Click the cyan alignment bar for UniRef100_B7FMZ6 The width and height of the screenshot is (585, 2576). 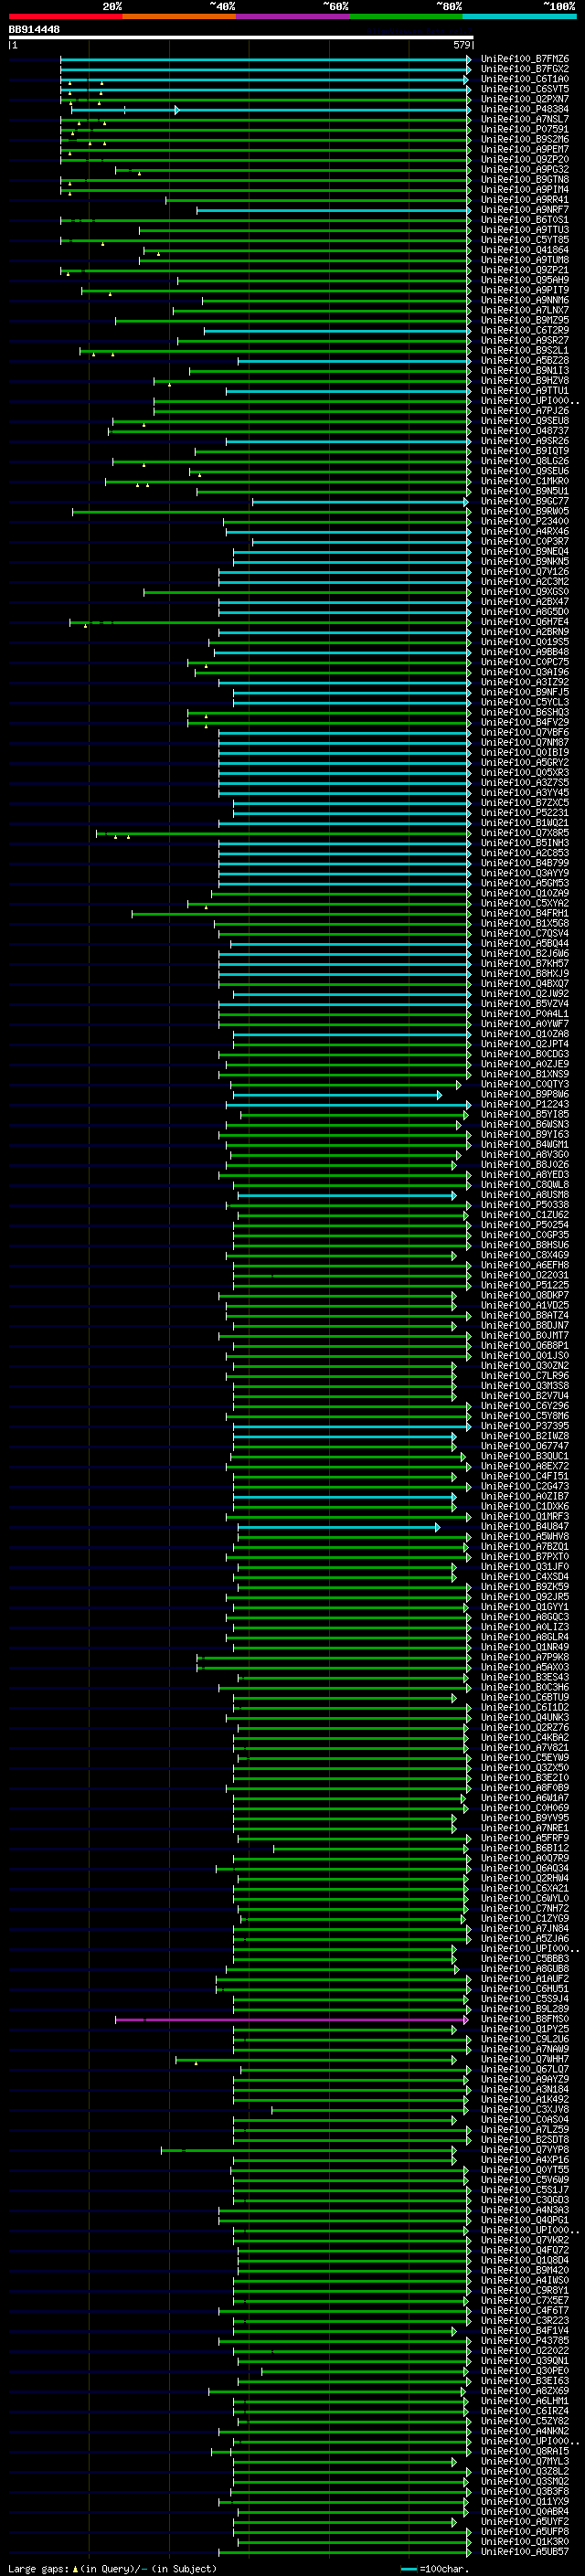point(265,59)
